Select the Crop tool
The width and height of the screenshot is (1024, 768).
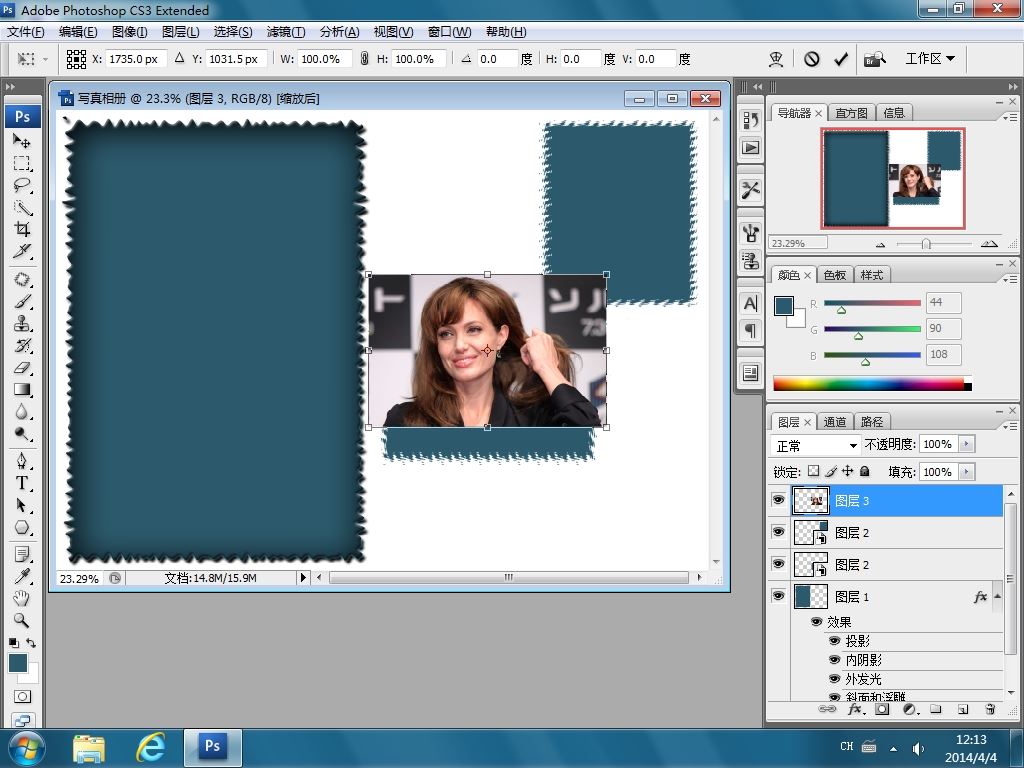(22, 229)
